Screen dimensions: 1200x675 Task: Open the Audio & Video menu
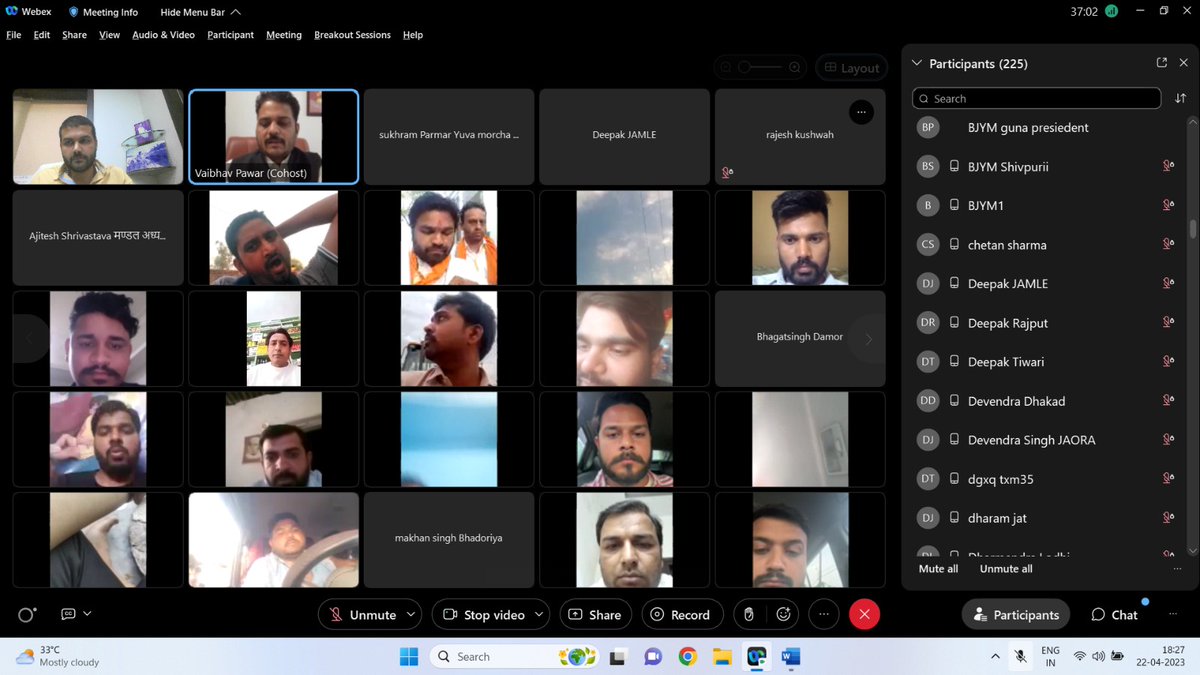(163, 35)
